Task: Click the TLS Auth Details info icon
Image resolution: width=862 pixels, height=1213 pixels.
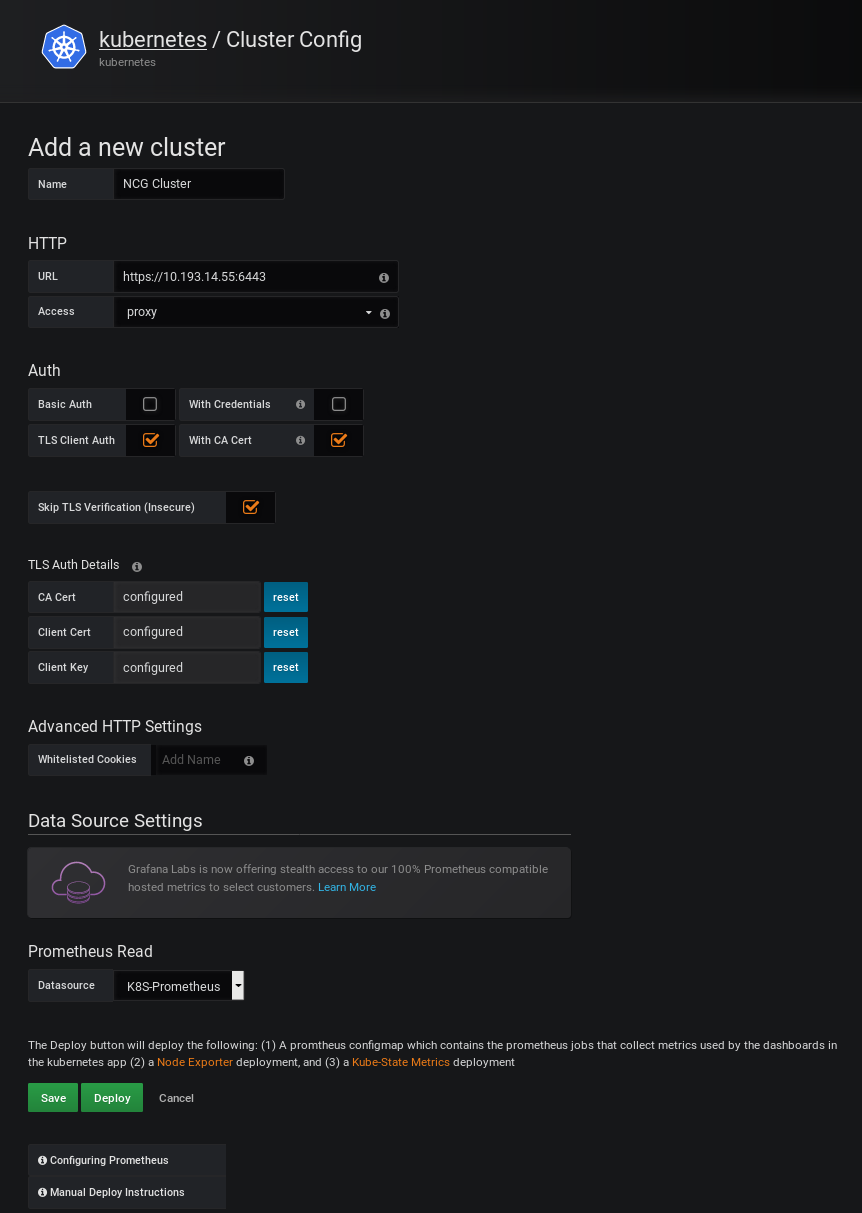Action: tap(137, 566)
